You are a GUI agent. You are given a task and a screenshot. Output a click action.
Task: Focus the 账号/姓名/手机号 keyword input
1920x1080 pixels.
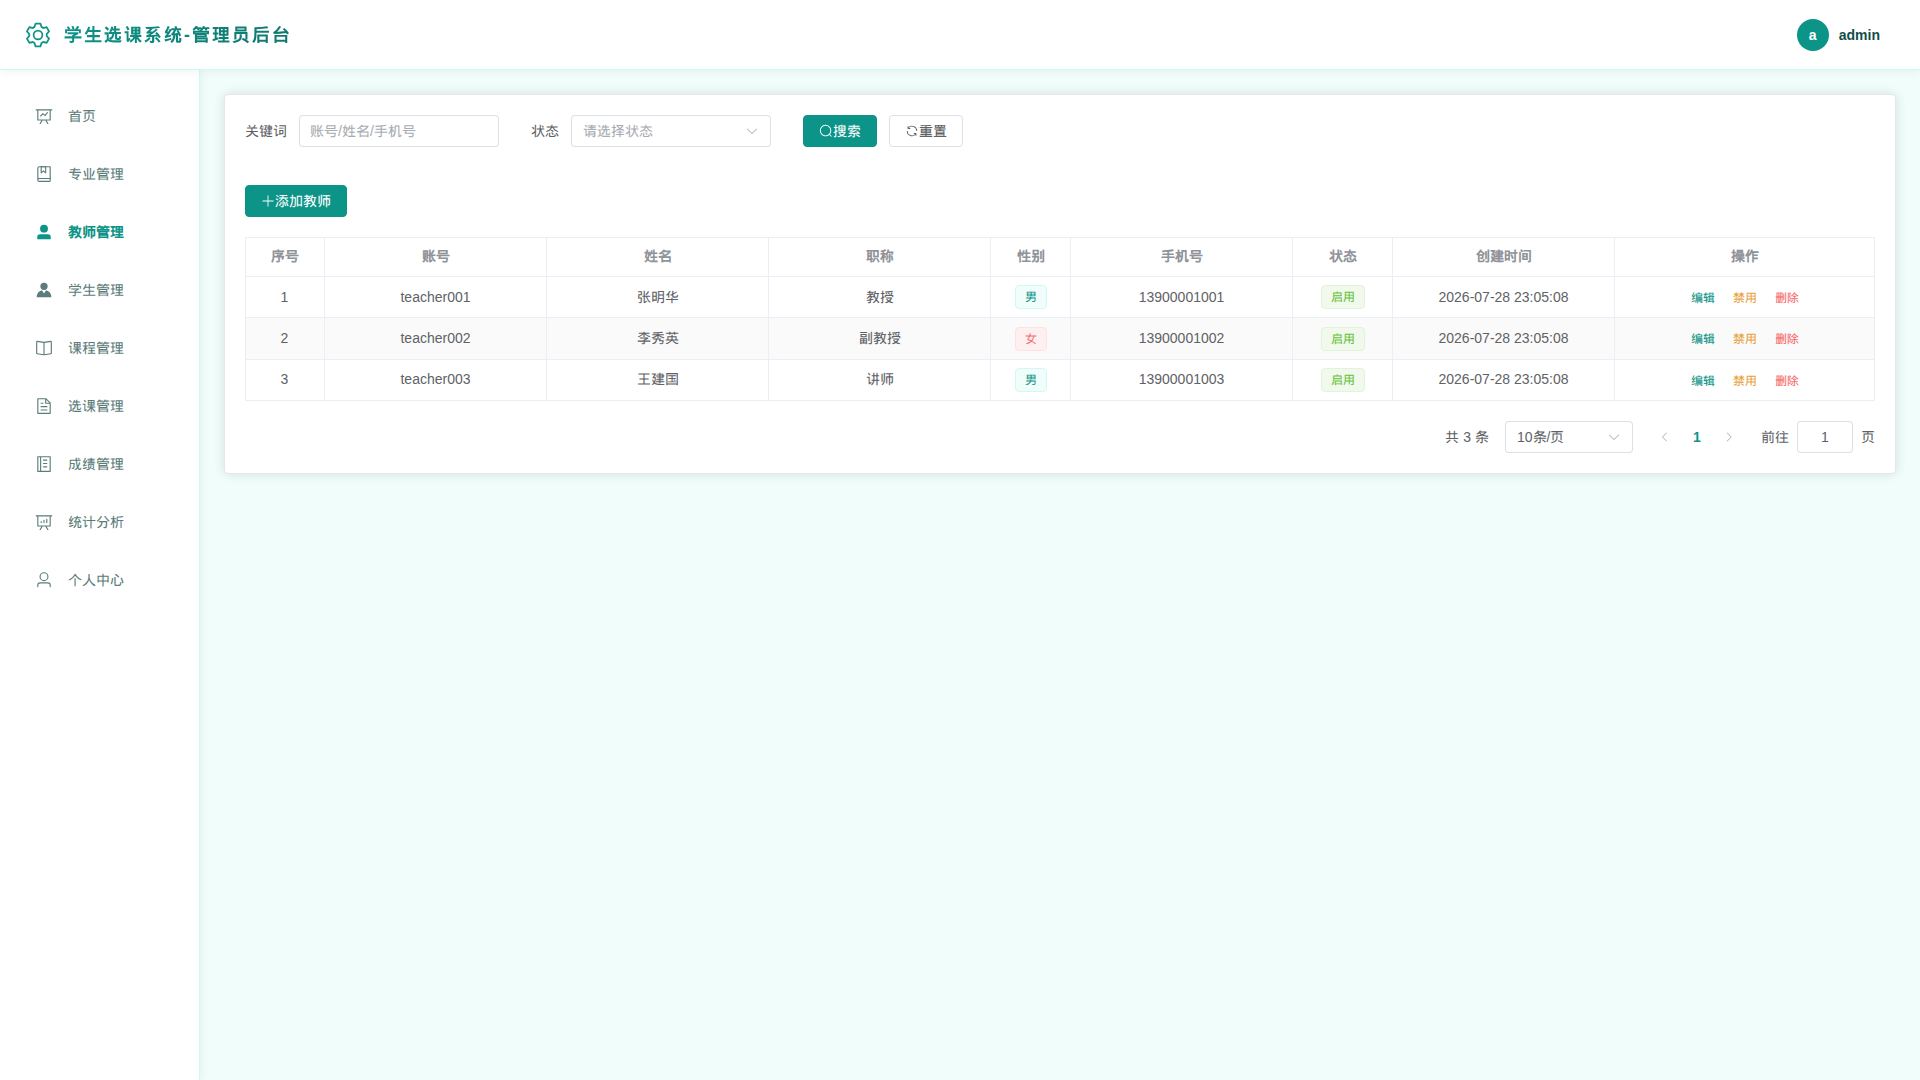pyautogui.click(x=398, y=131)
